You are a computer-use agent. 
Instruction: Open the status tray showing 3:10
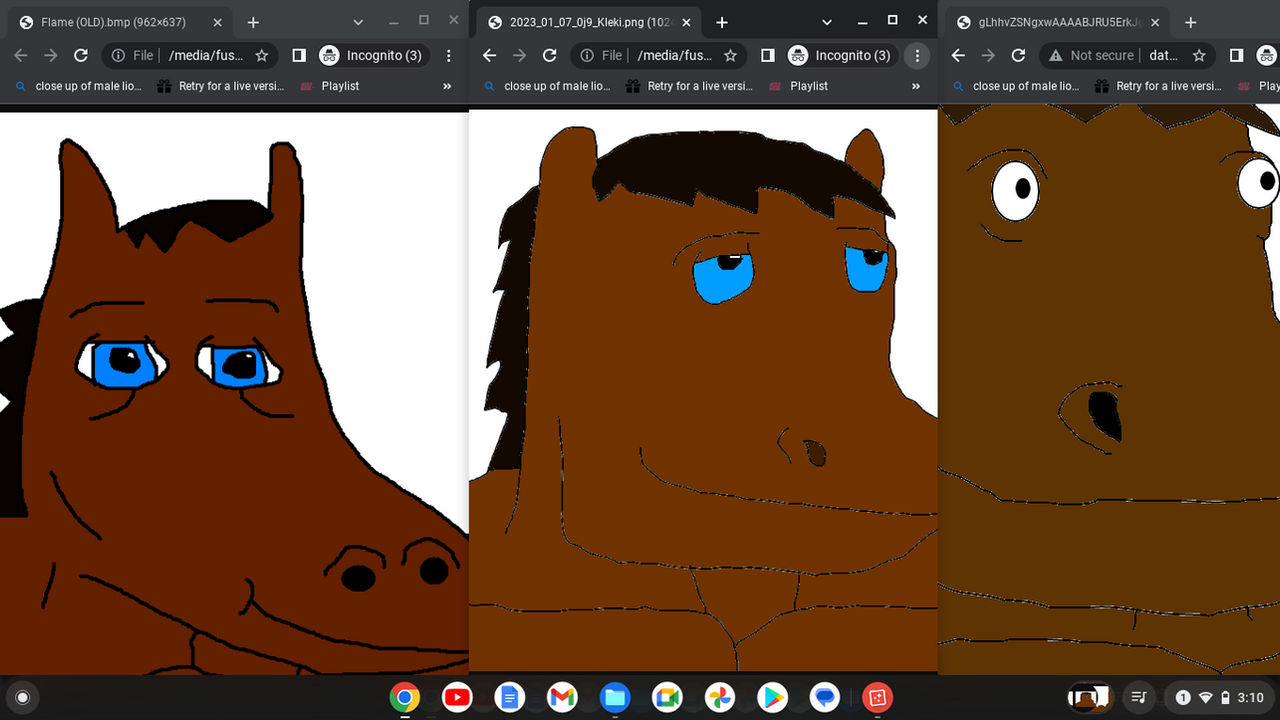tap(1219, 697)
